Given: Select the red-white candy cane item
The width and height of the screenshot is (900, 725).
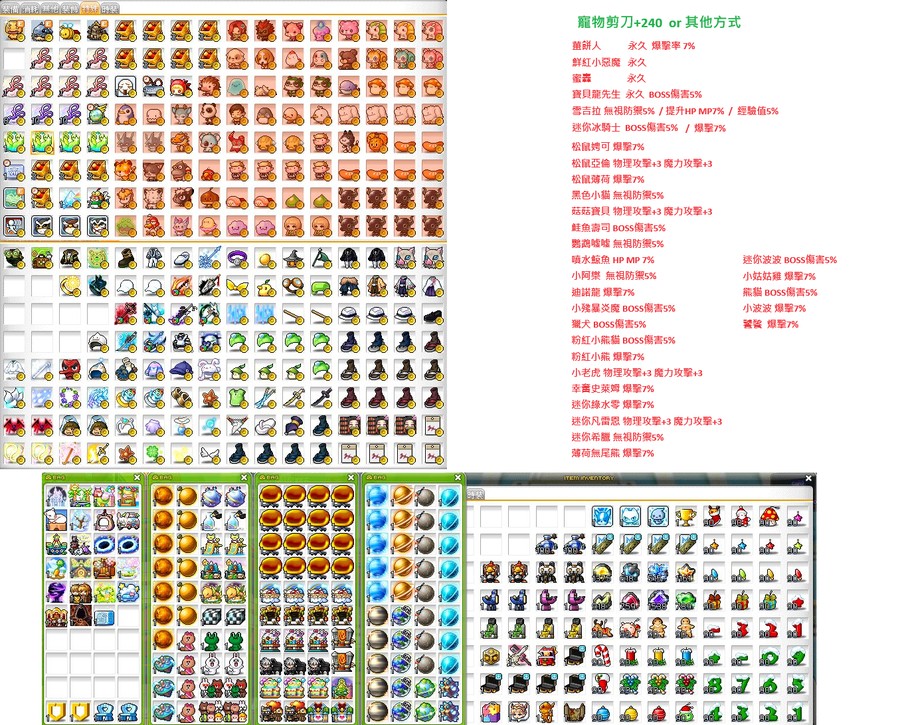Looking at the screenshot, I should (x=602, y=656).
